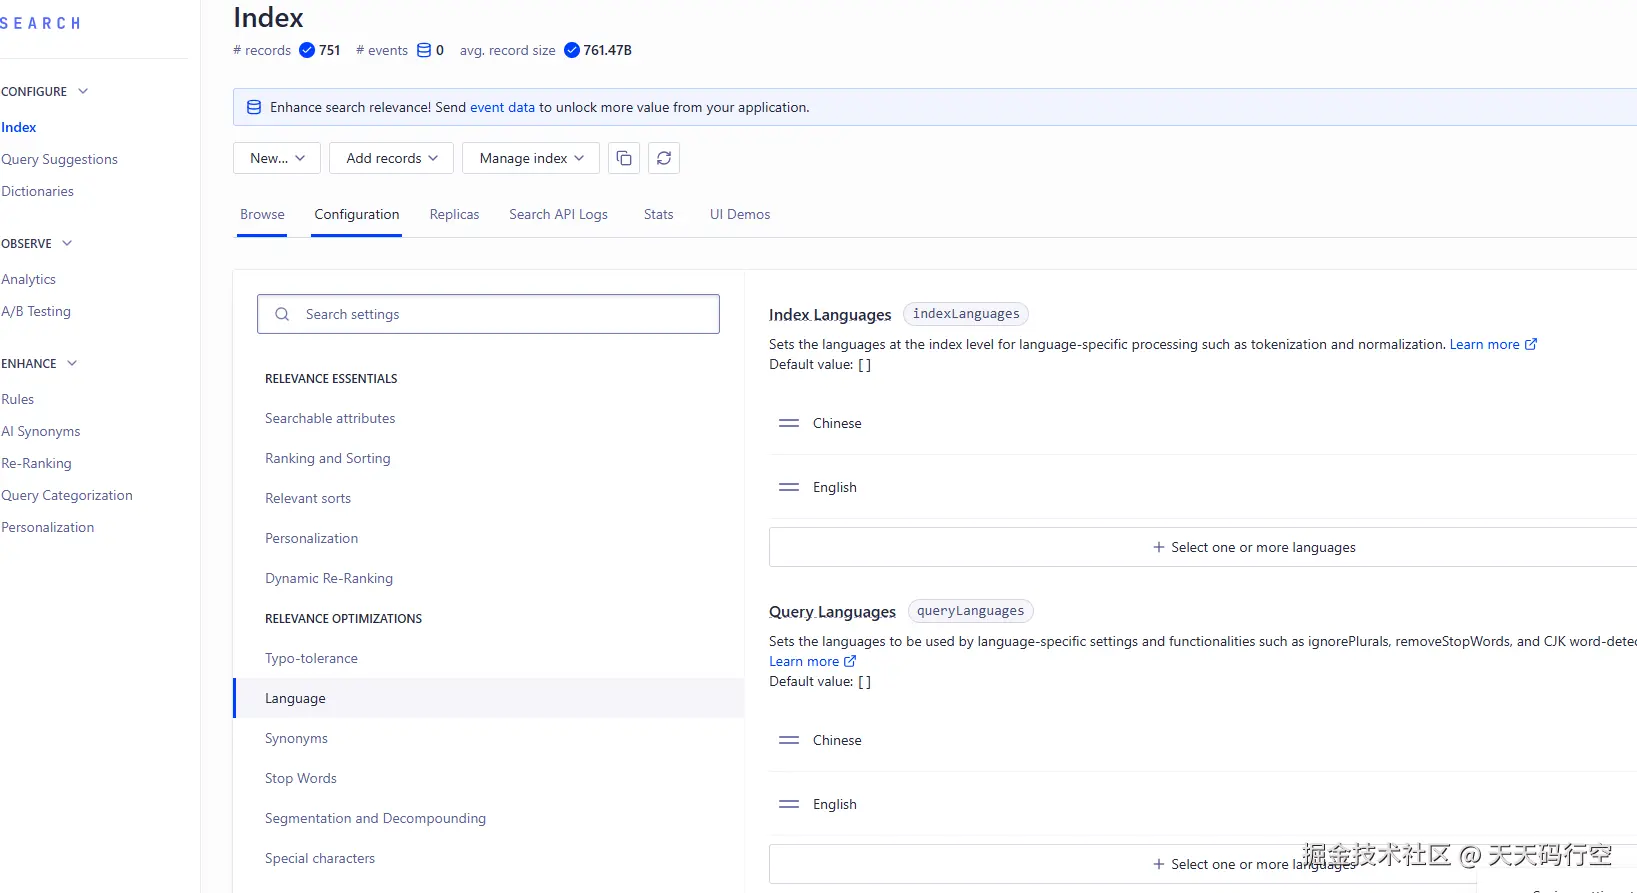The height and width of the screenshot is (893, 1637).
Task: Select Personalization under Relevance Essentials
Action: pos(311,538)
